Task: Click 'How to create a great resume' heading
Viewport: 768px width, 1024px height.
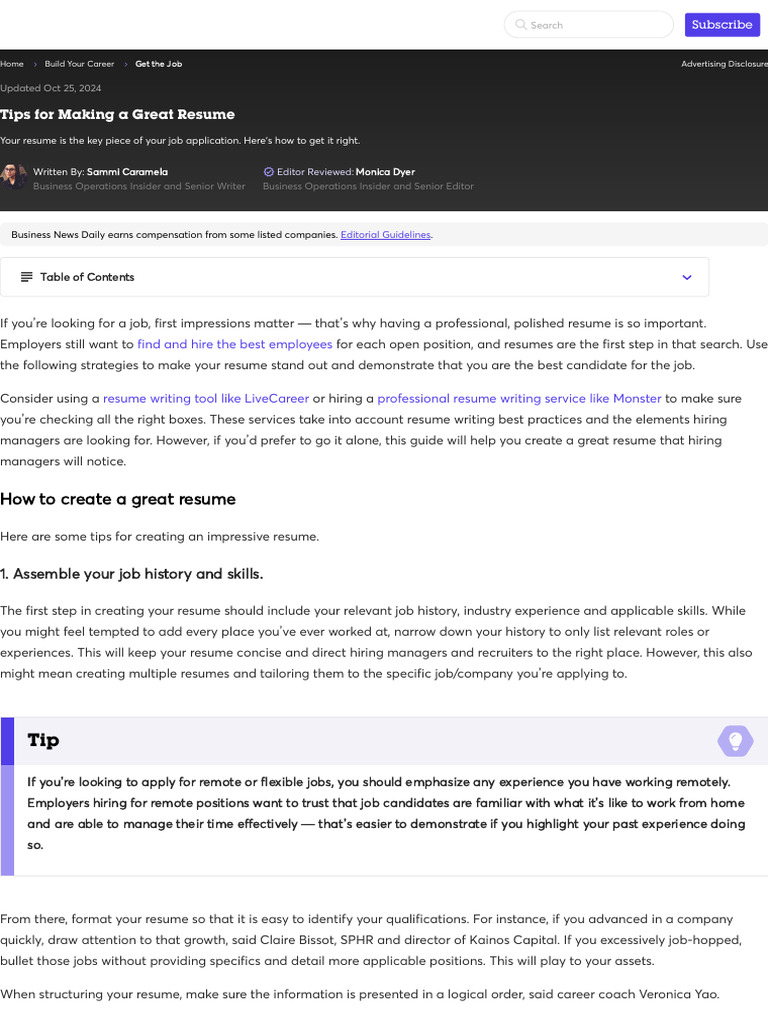Action: 118,499
